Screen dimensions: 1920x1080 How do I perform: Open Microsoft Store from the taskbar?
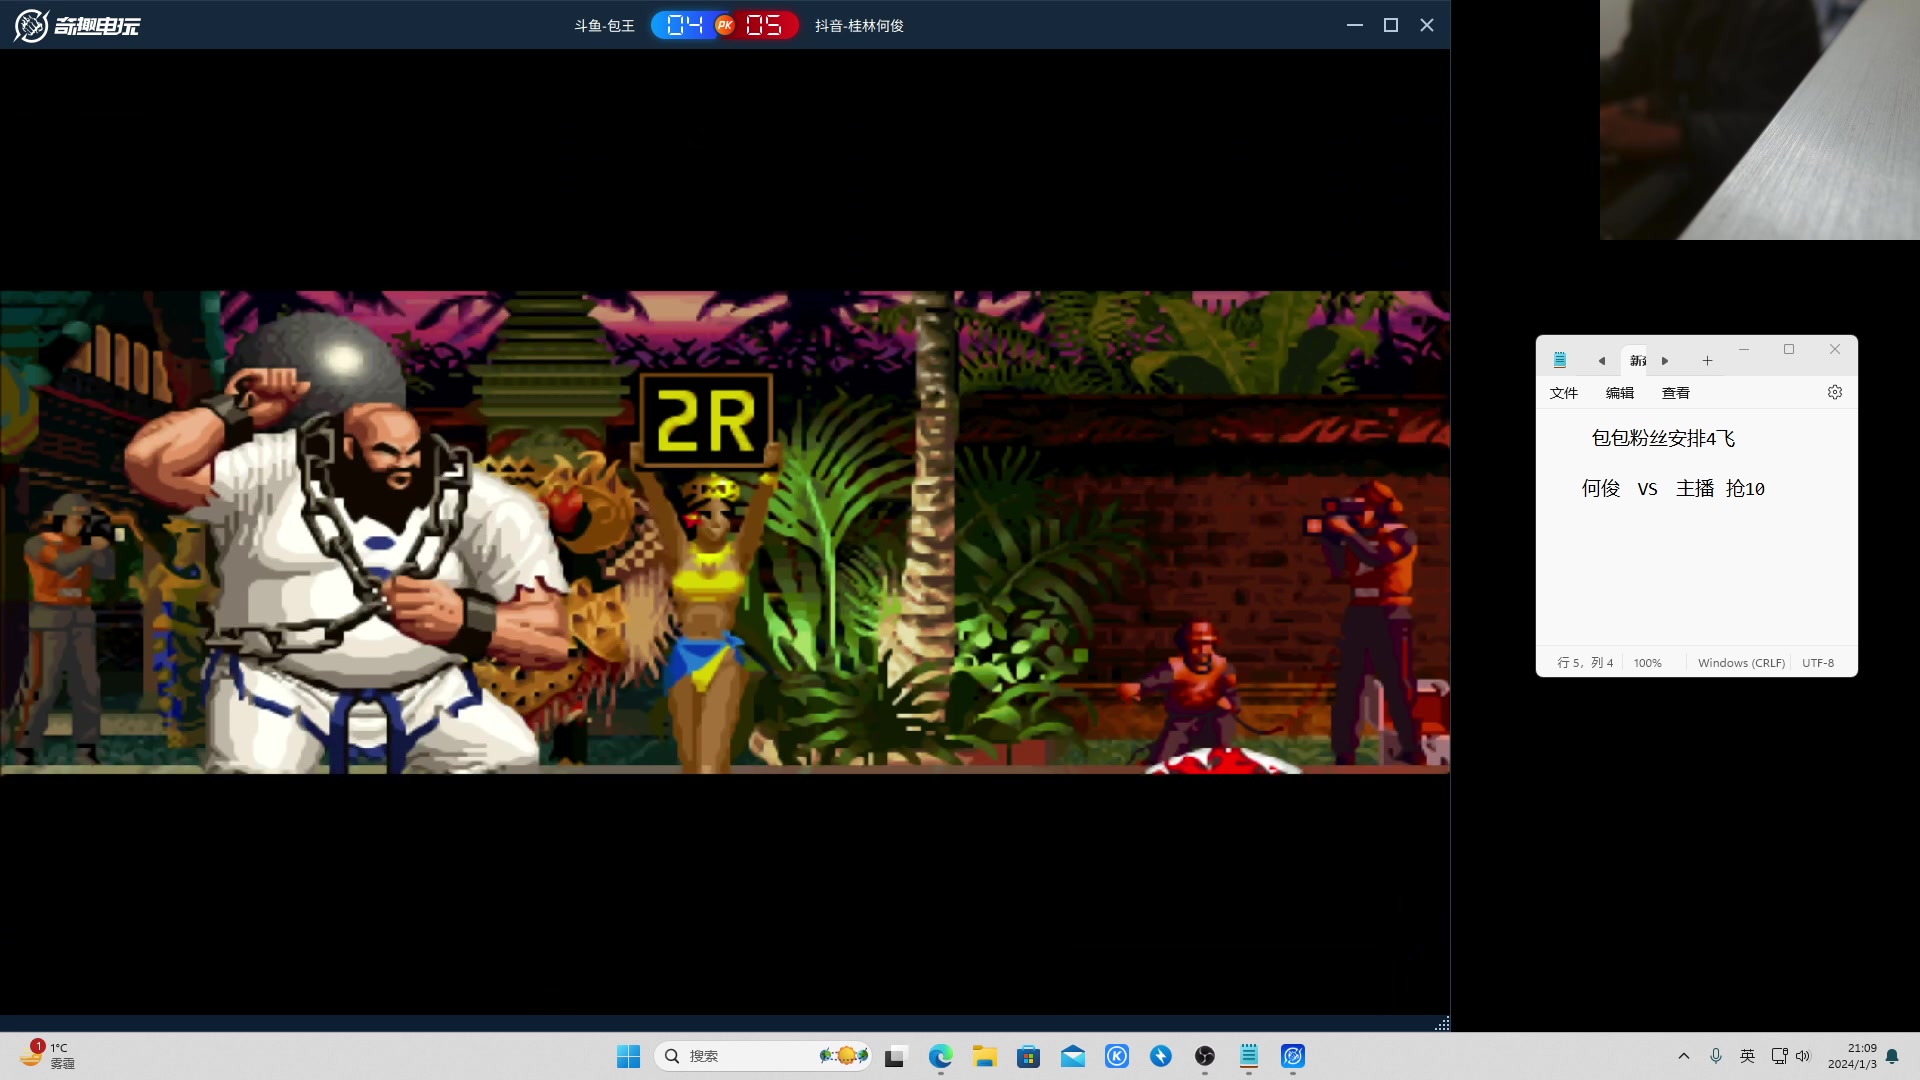coord(1028,1056)
